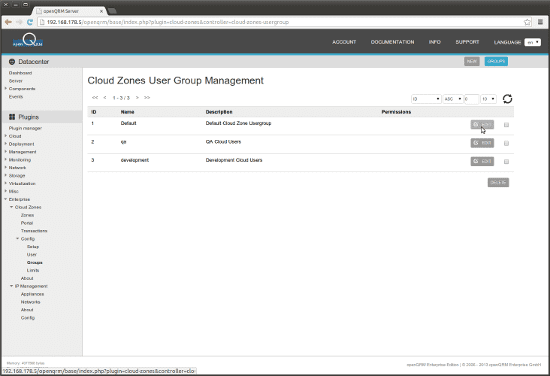This screenshot has width=550, height=376.
Task: Go back with browser back arrow
Action: [x=8, y=22]
